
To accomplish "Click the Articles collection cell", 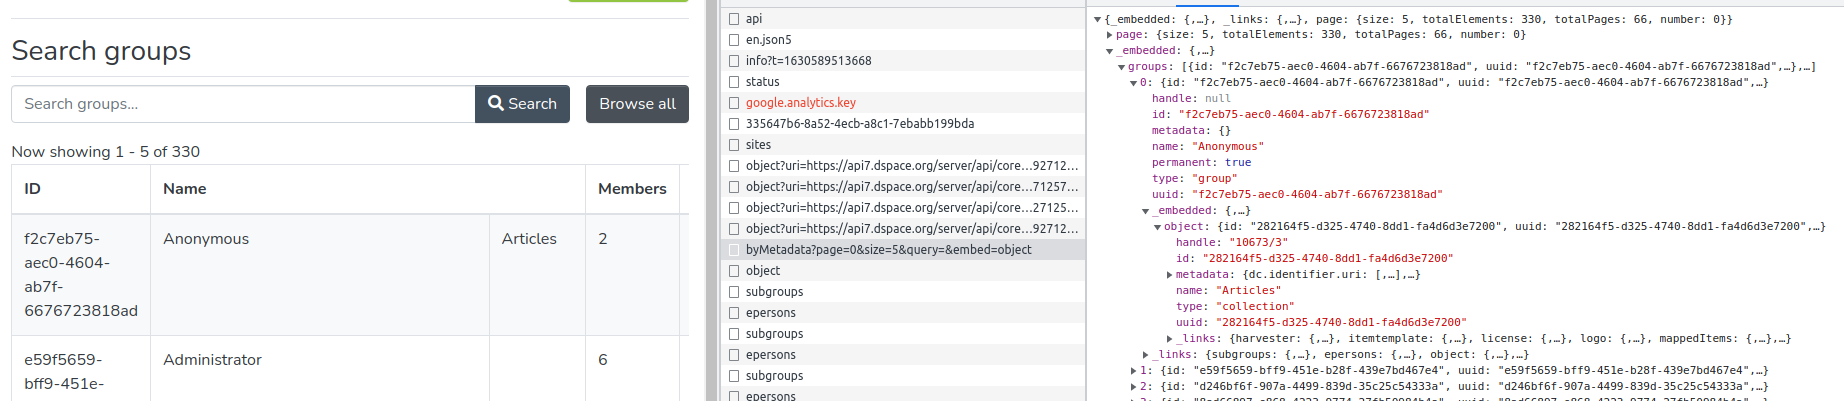I will coord(529,239).
